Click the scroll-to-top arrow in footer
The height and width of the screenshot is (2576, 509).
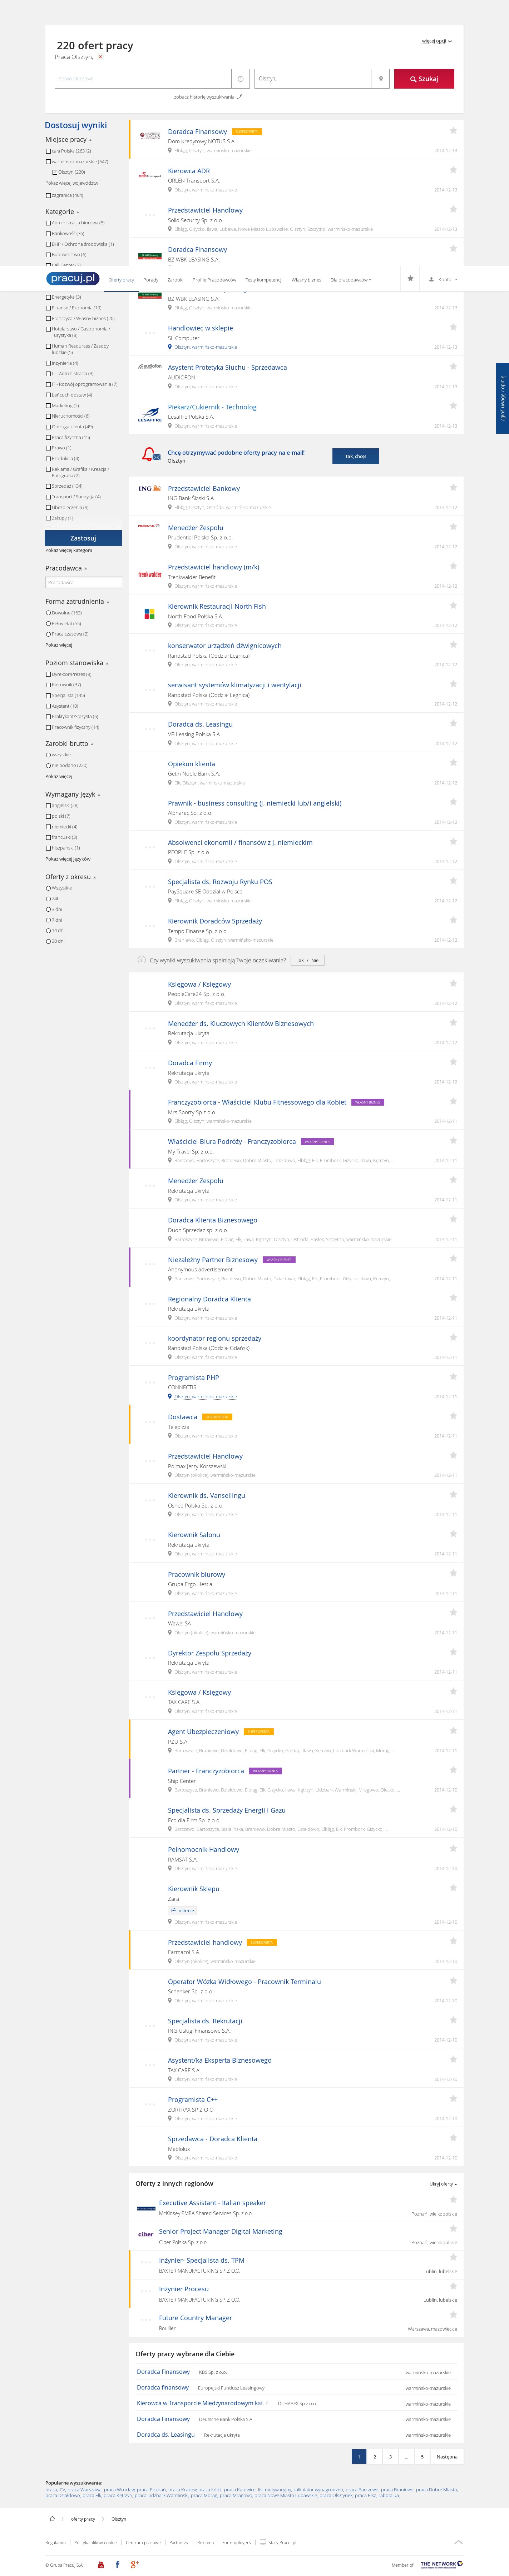point(458,2541)
